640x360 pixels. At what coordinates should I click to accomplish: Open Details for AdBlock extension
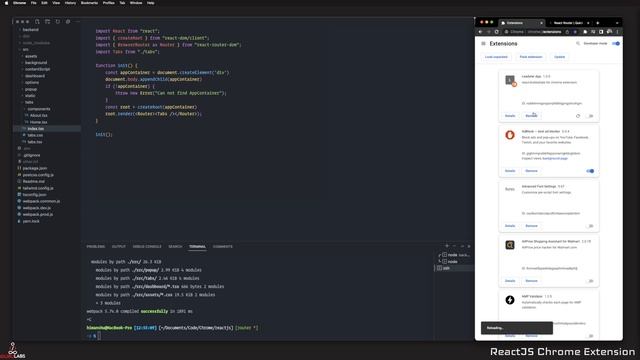(510, 171)
